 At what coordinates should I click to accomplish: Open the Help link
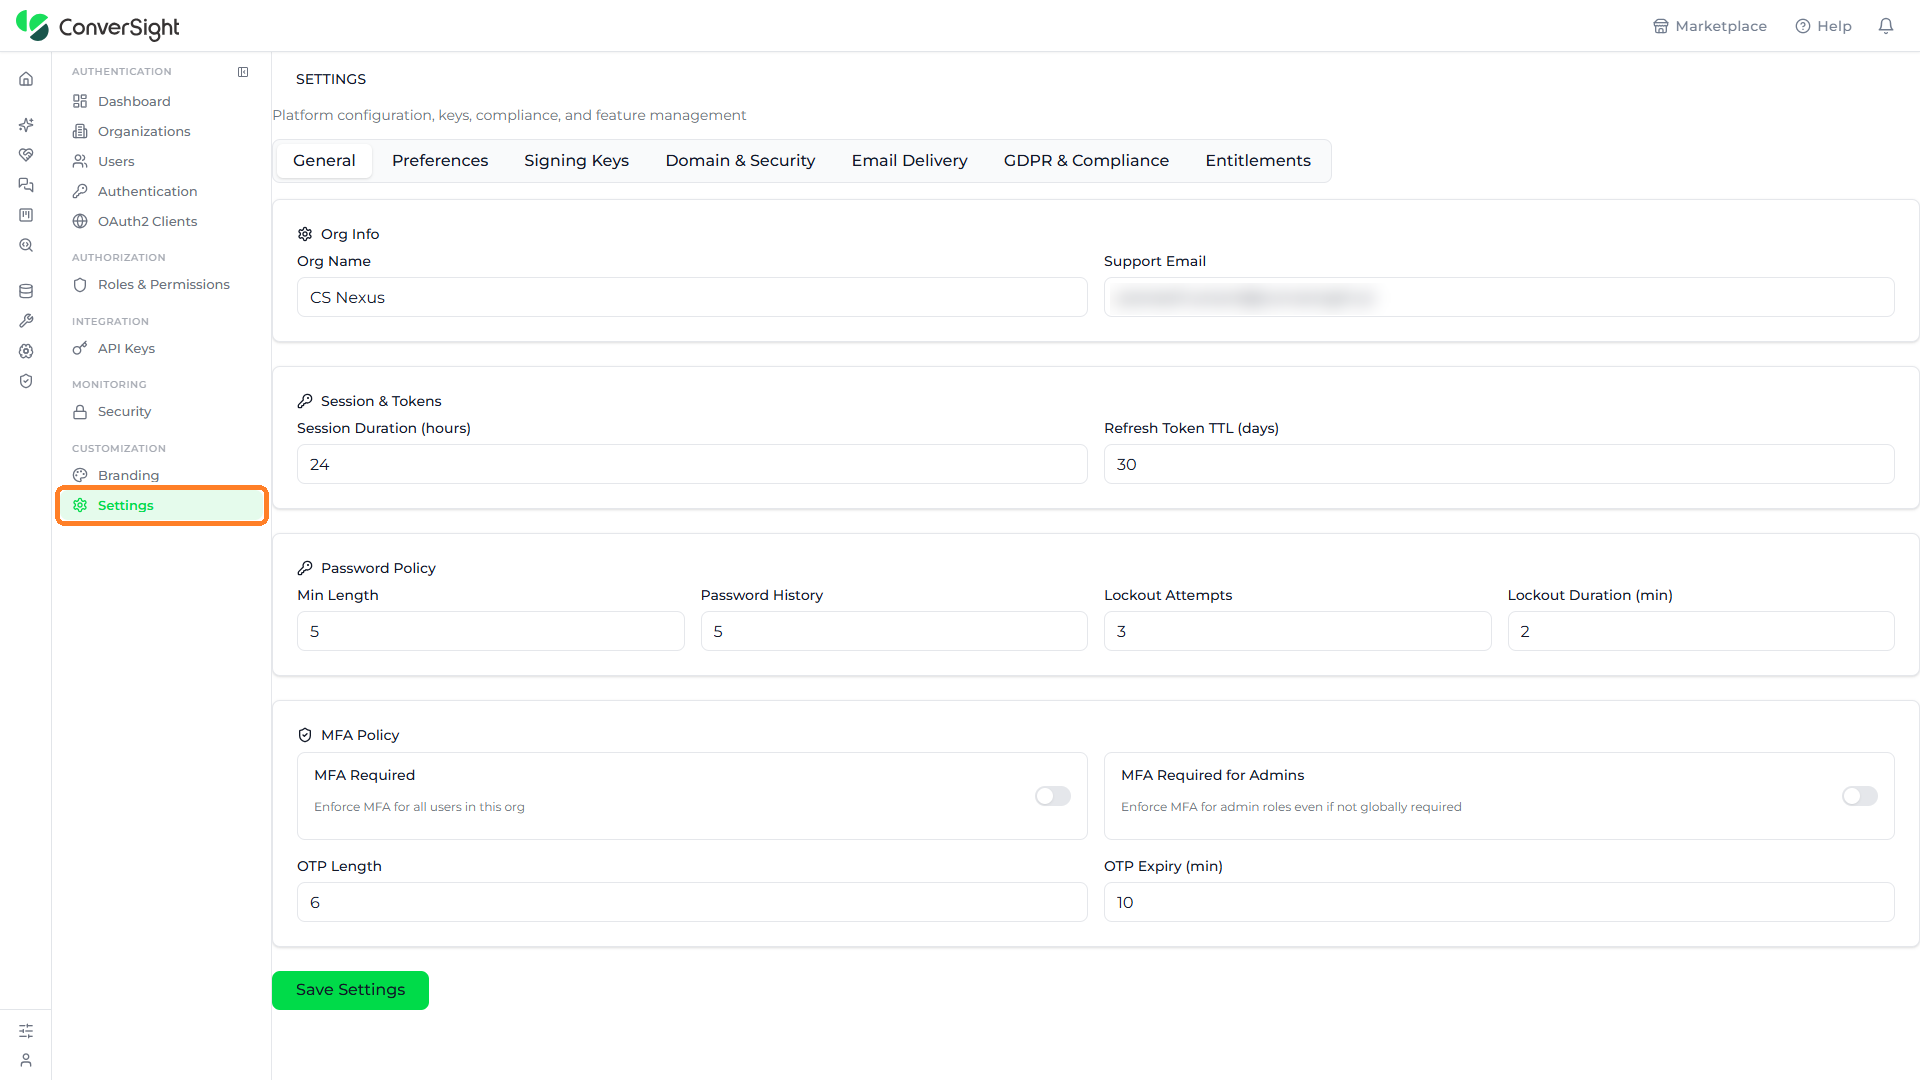(x=1824, y=26)
